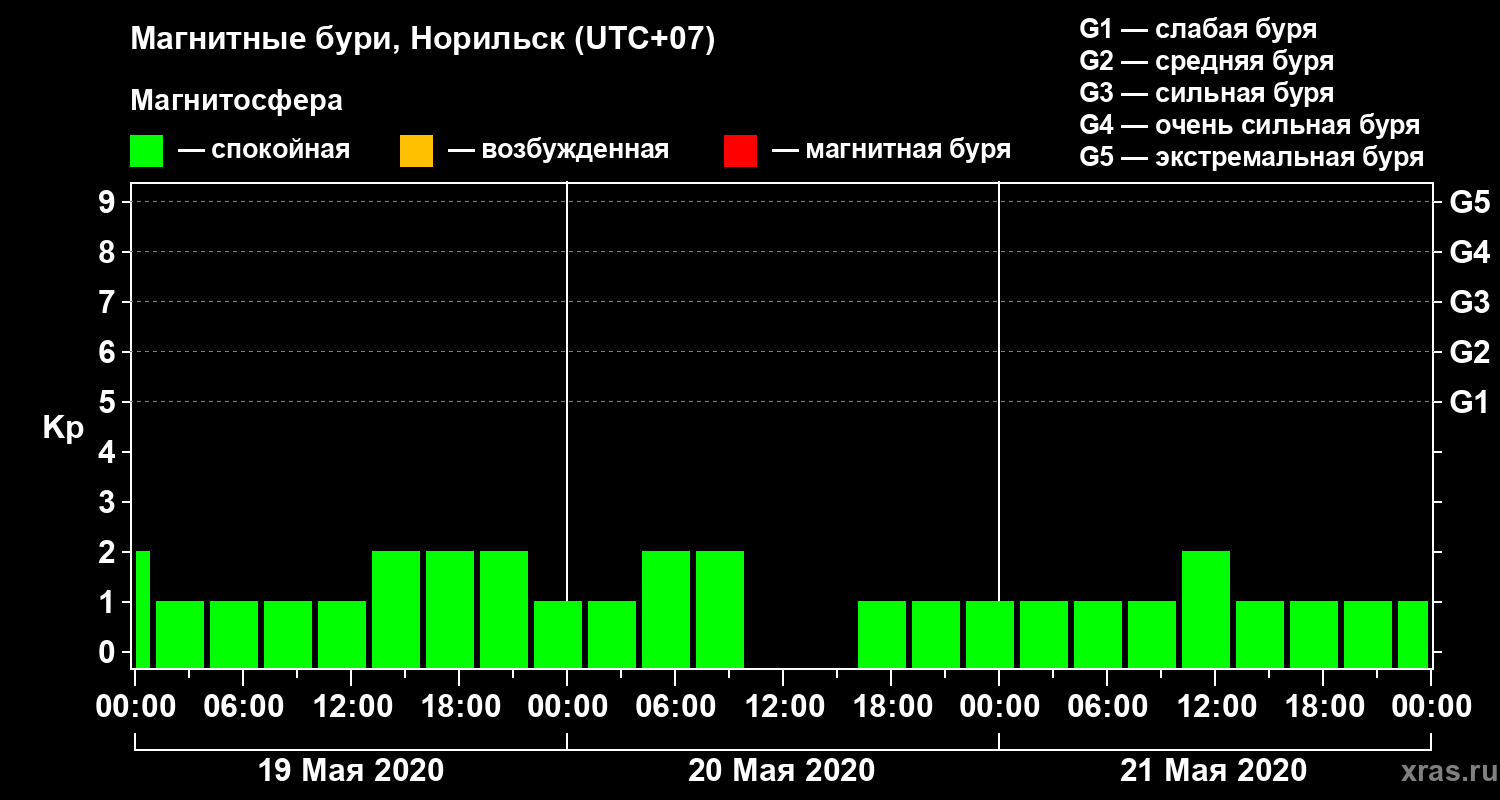This screenshot has width=1500, height=800.
Task: Click 'G3 — сильная буря' legend line
Action: coord(1206,93)
